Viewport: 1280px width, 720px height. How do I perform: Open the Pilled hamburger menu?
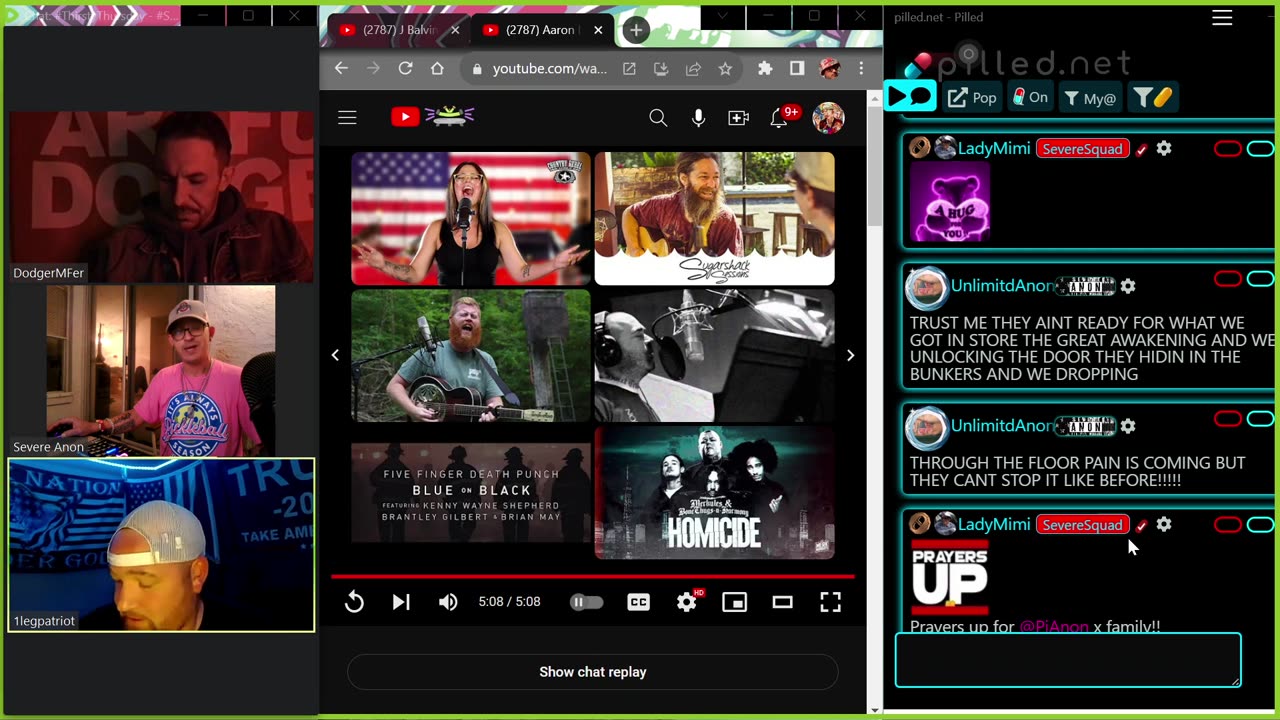1222,18
